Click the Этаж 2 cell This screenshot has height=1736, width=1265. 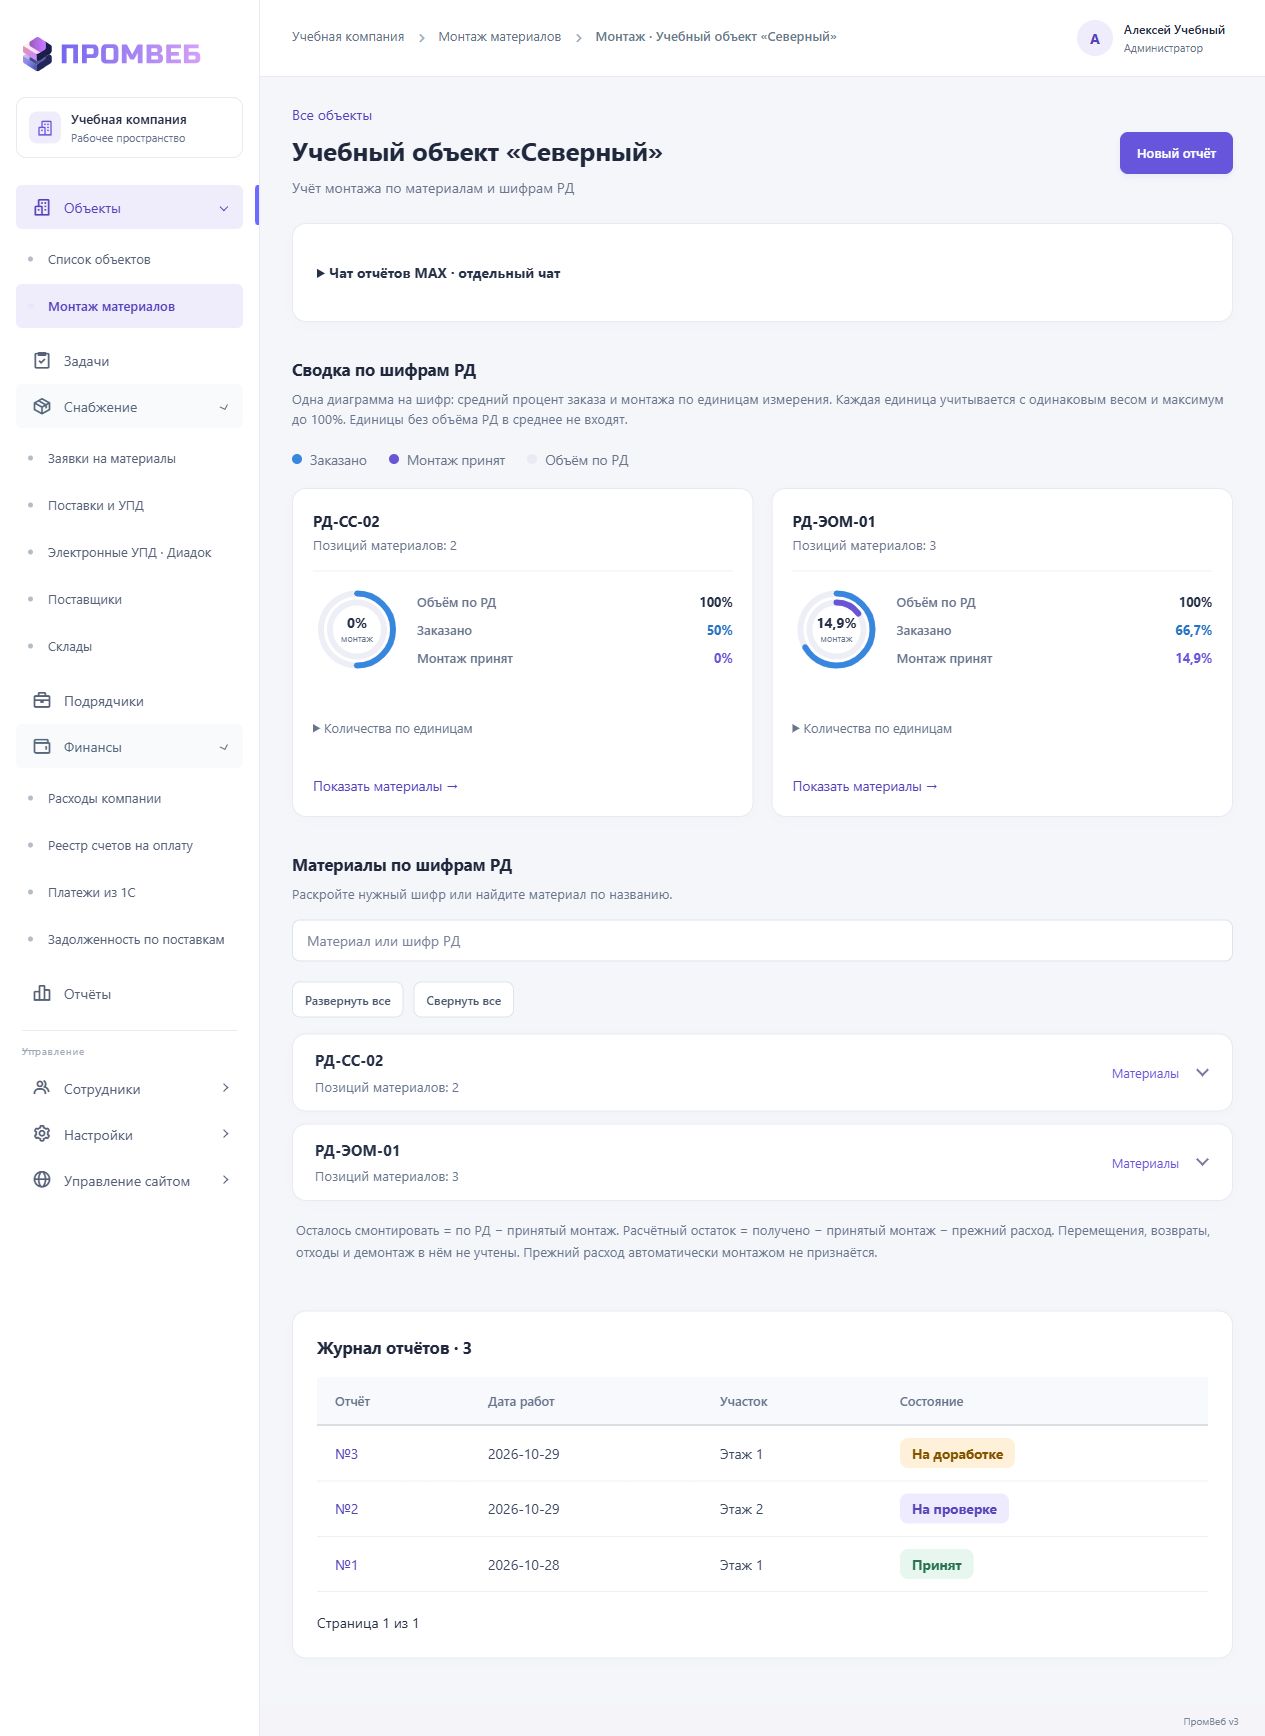(741, 1509)
